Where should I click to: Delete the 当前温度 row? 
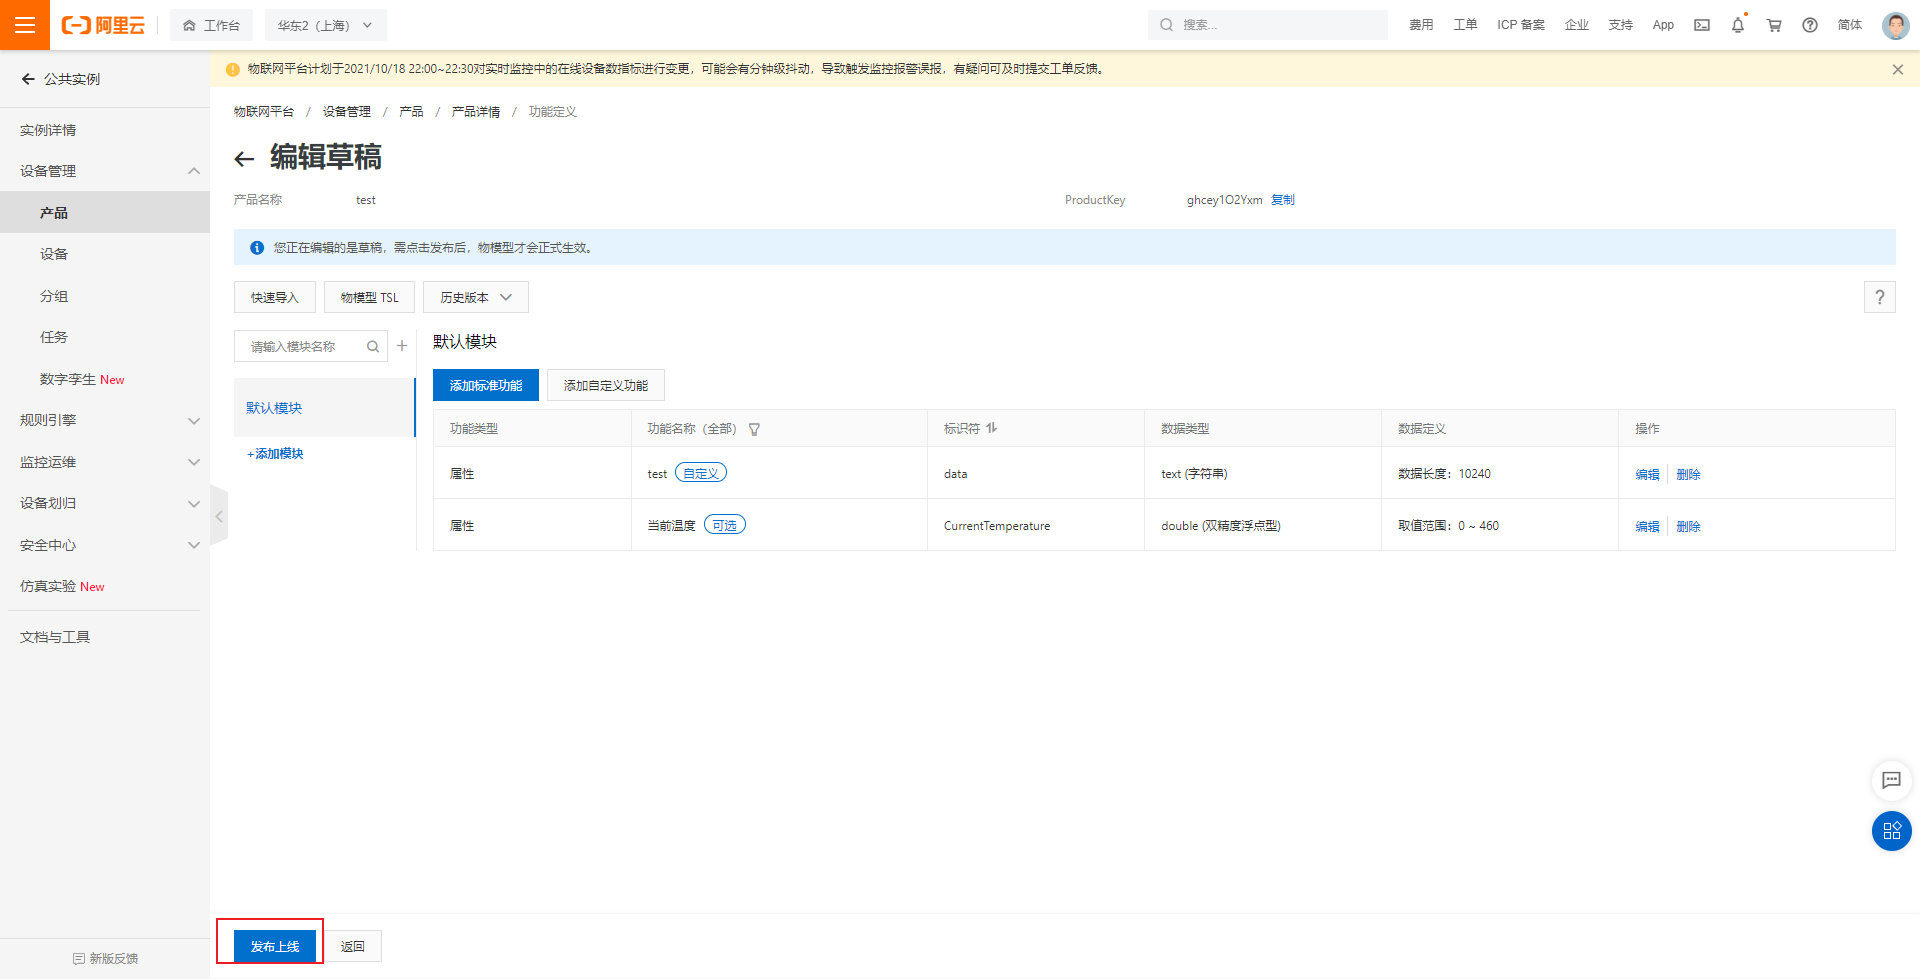point(1688,526)
